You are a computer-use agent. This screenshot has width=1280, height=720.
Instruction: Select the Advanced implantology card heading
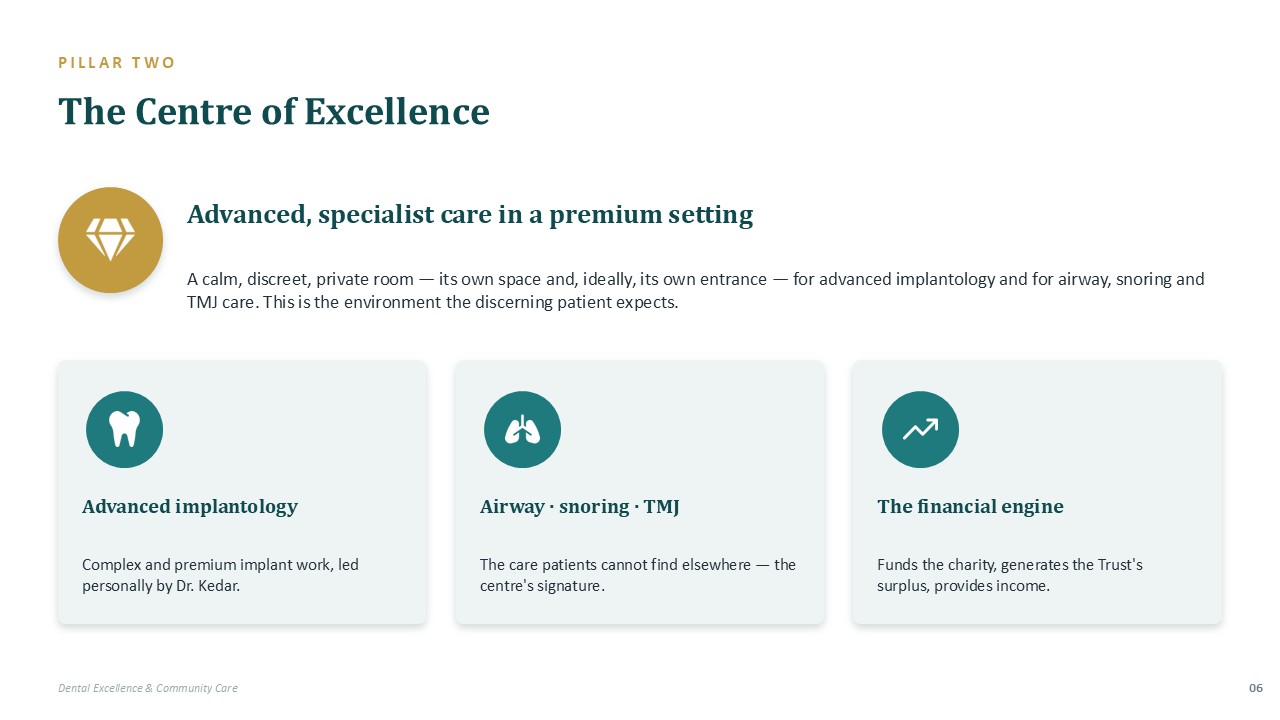190,506
